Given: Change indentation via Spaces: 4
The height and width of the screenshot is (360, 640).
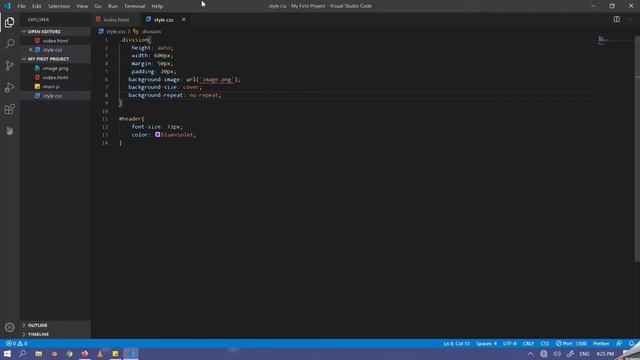Looking at the screenshot, I should (x=486, y=343).
